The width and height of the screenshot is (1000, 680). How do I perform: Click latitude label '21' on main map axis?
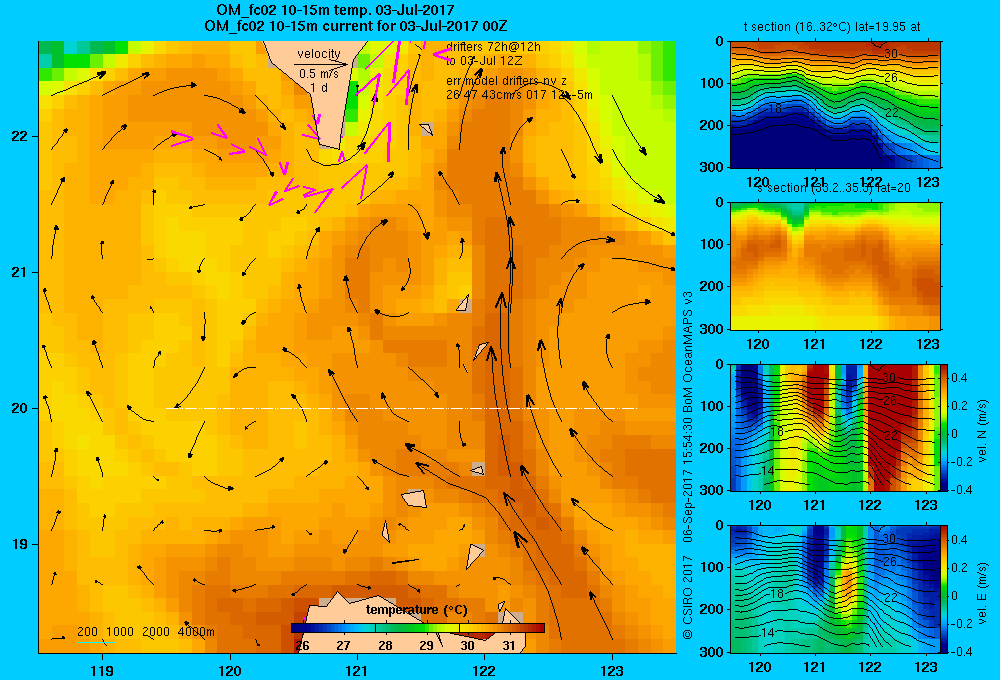pos(18,272)
